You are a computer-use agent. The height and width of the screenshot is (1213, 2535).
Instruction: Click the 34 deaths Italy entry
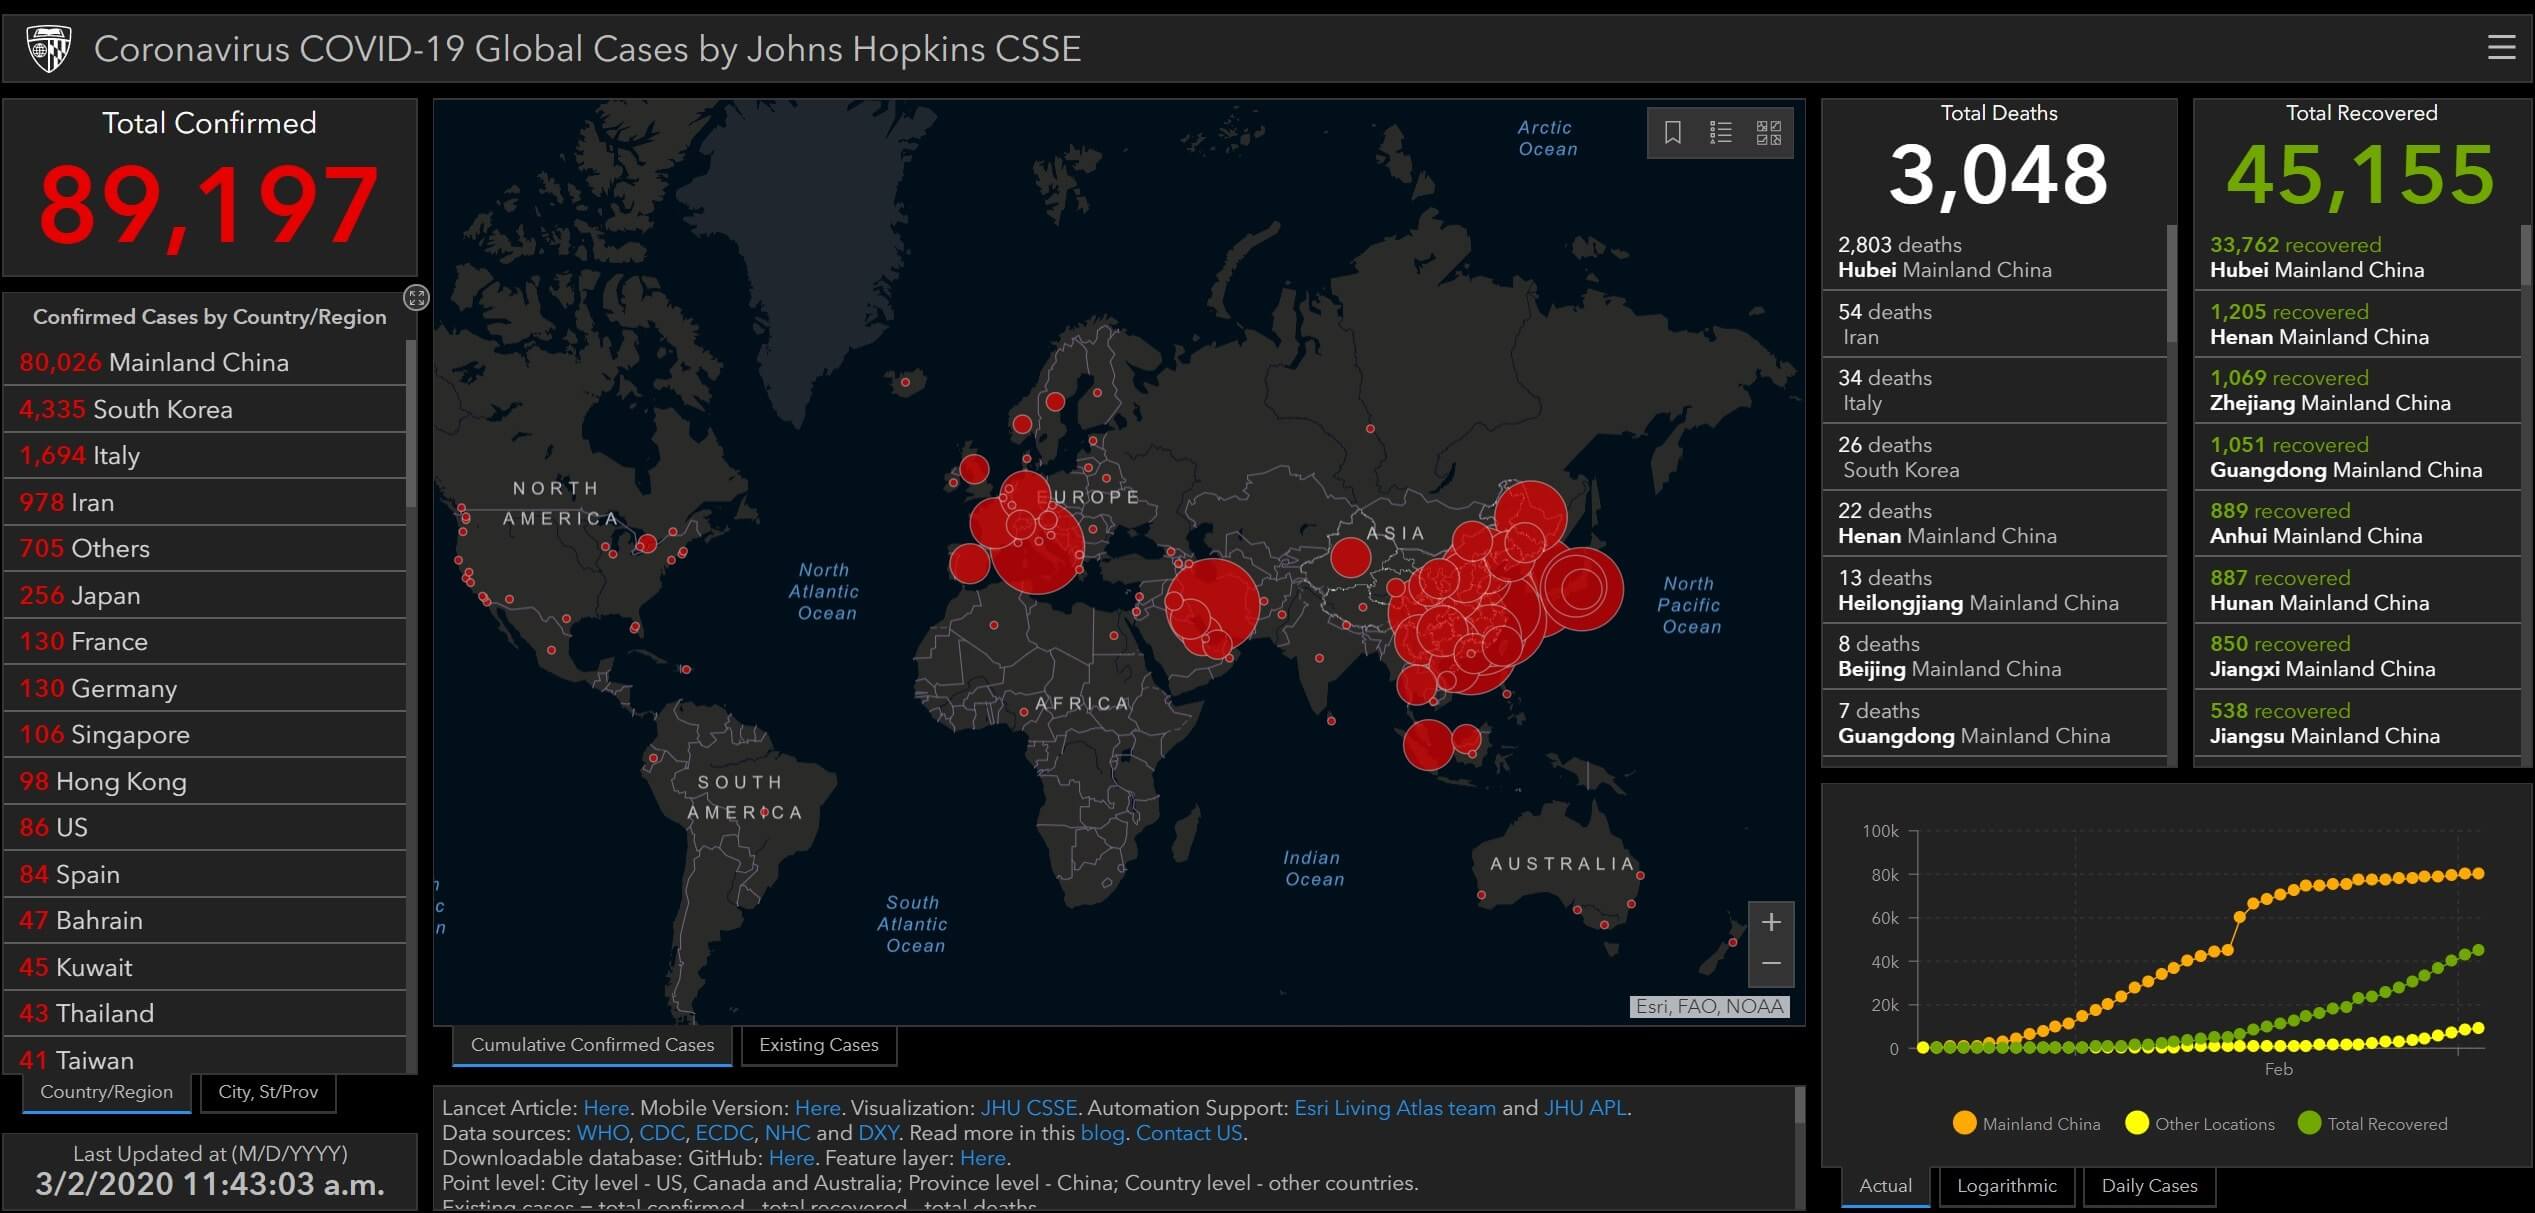click(1994, 390)
